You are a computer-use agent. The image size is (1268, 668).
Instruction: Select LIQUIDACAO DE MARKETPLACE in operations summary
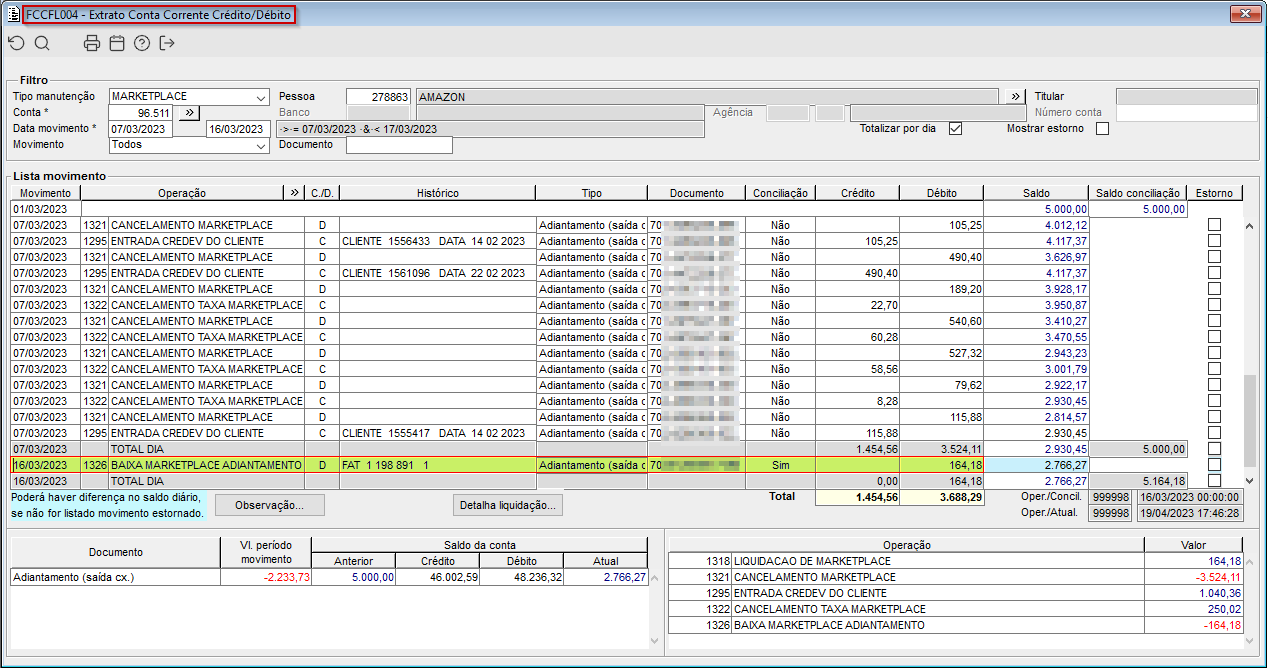pyautogui.click(x=955, y=561)
